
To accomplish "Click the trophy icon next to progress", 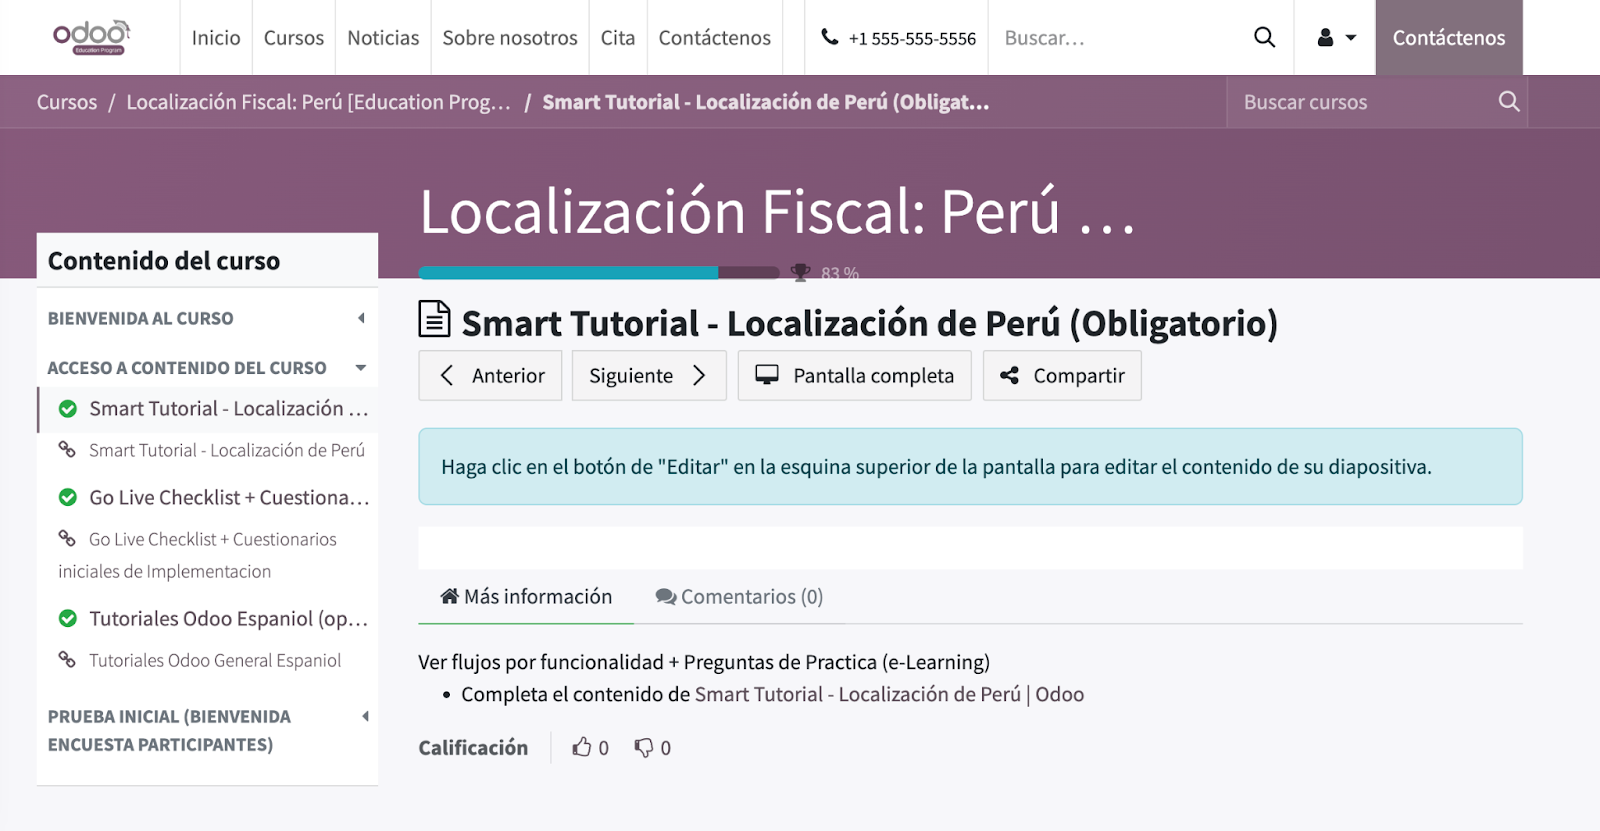I will click(x=800, y=272).
